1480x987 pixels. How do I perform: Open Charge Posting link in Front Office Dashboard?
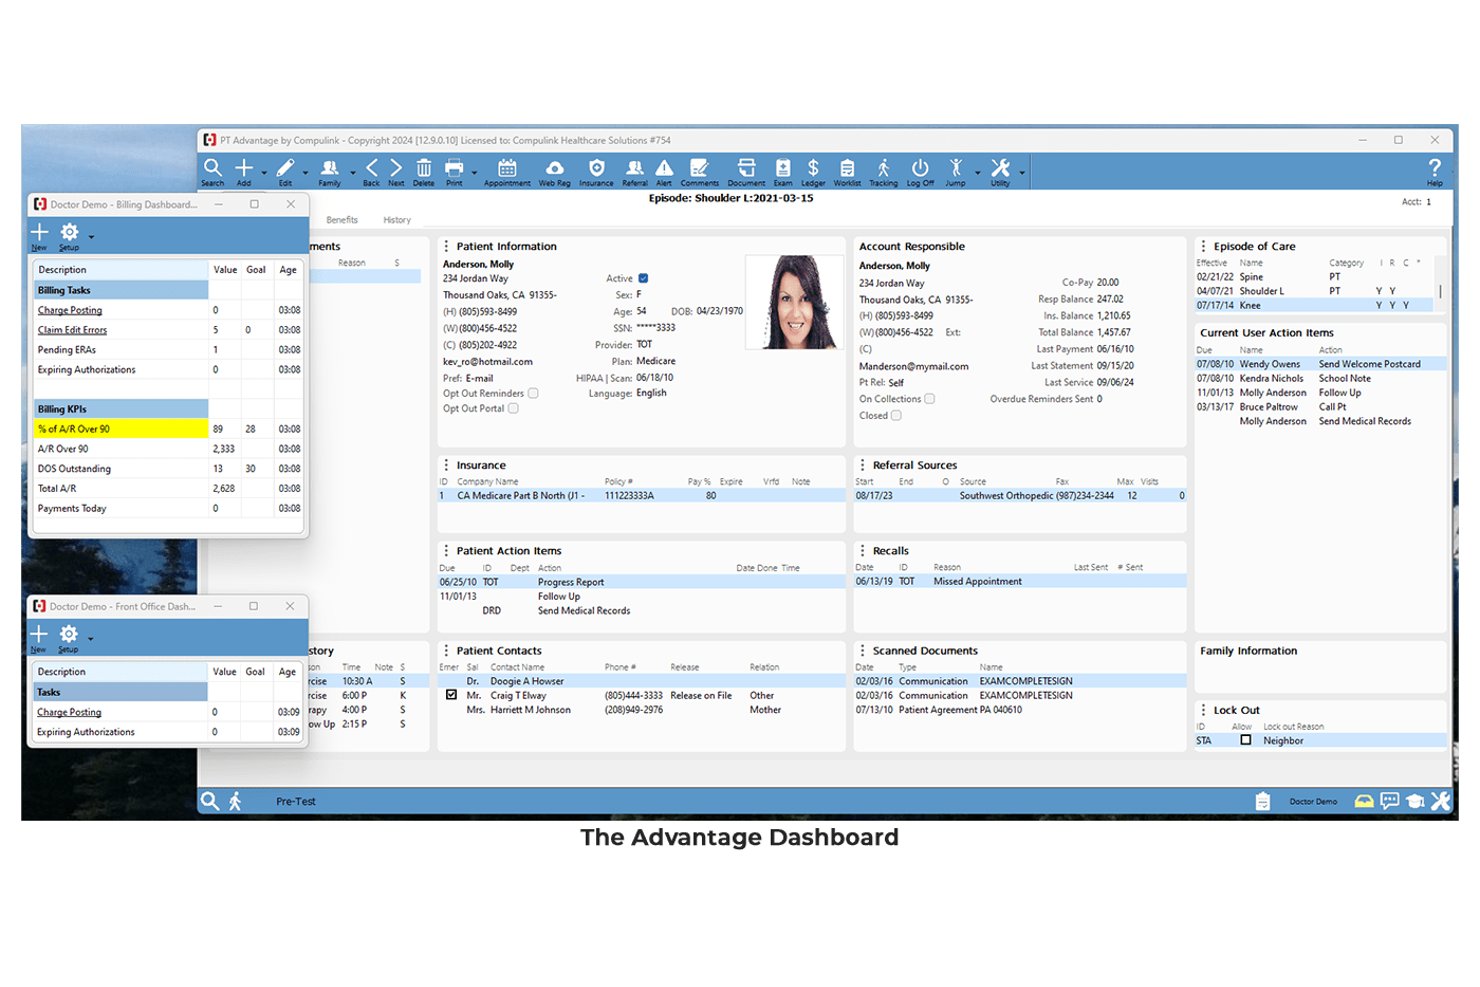69,712
